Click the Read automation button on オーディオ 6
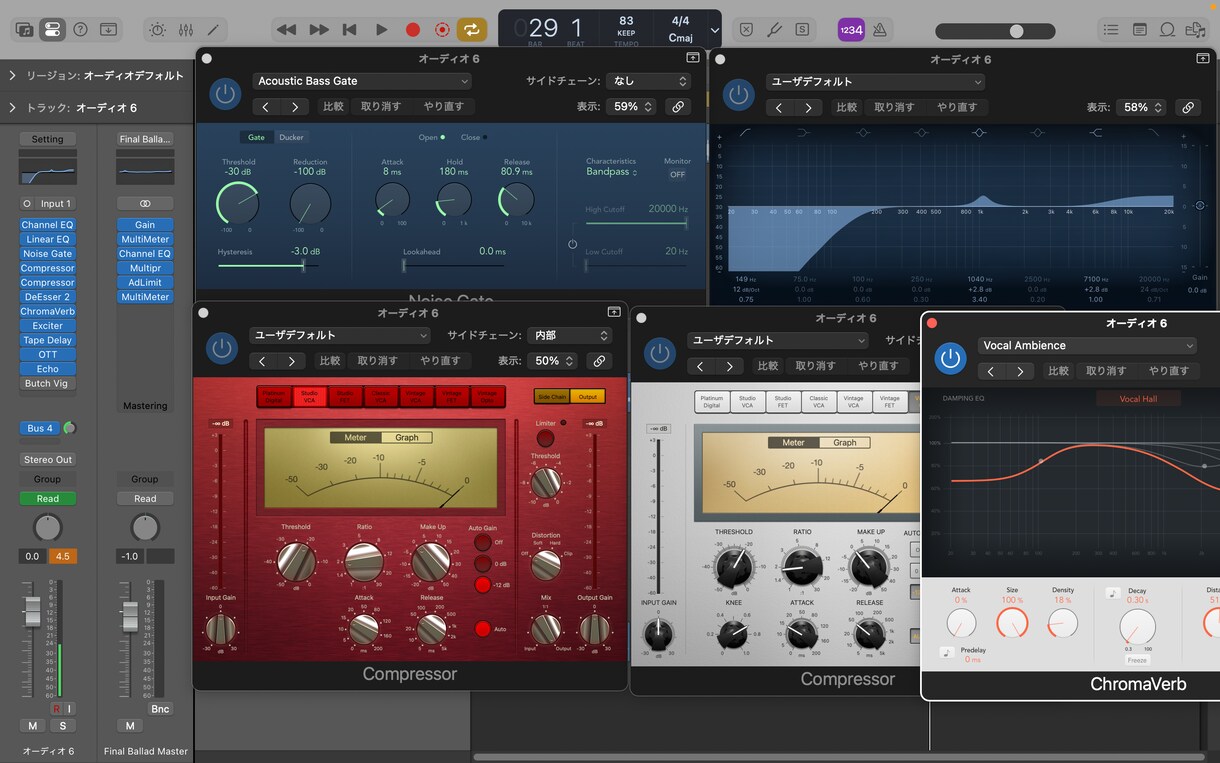 click(x=47, y=498)
